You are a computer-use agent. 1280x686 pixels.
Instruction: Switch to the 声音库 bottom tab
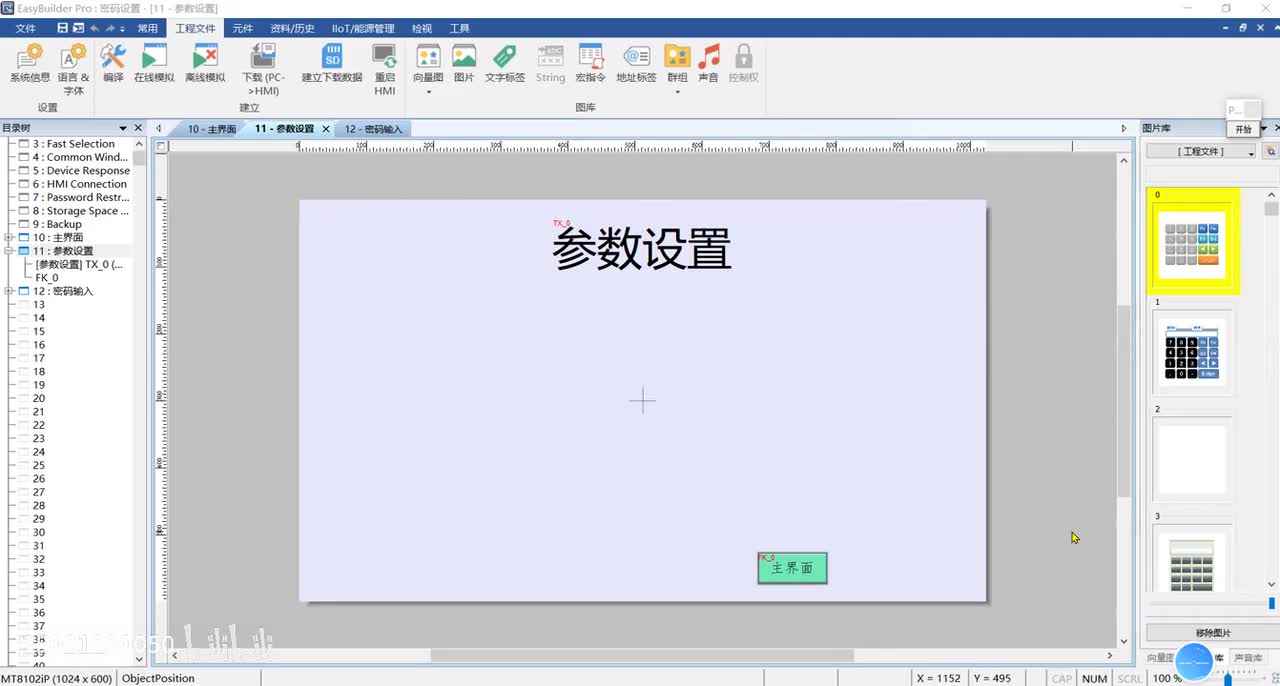pos(1248,658)
